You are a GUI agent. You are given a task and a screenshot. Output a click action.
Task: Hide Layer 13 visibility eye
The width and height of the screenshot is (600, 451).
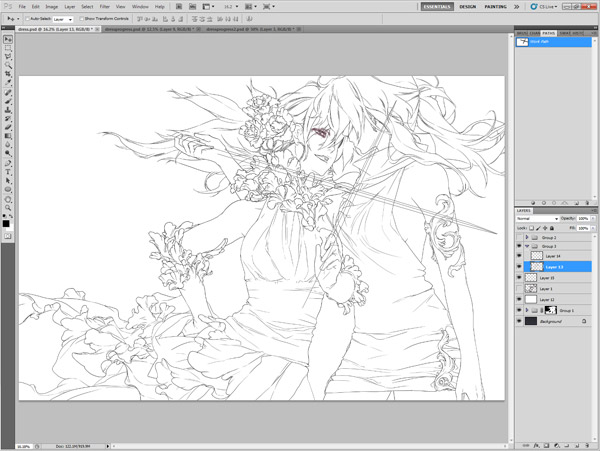[519, 267]
